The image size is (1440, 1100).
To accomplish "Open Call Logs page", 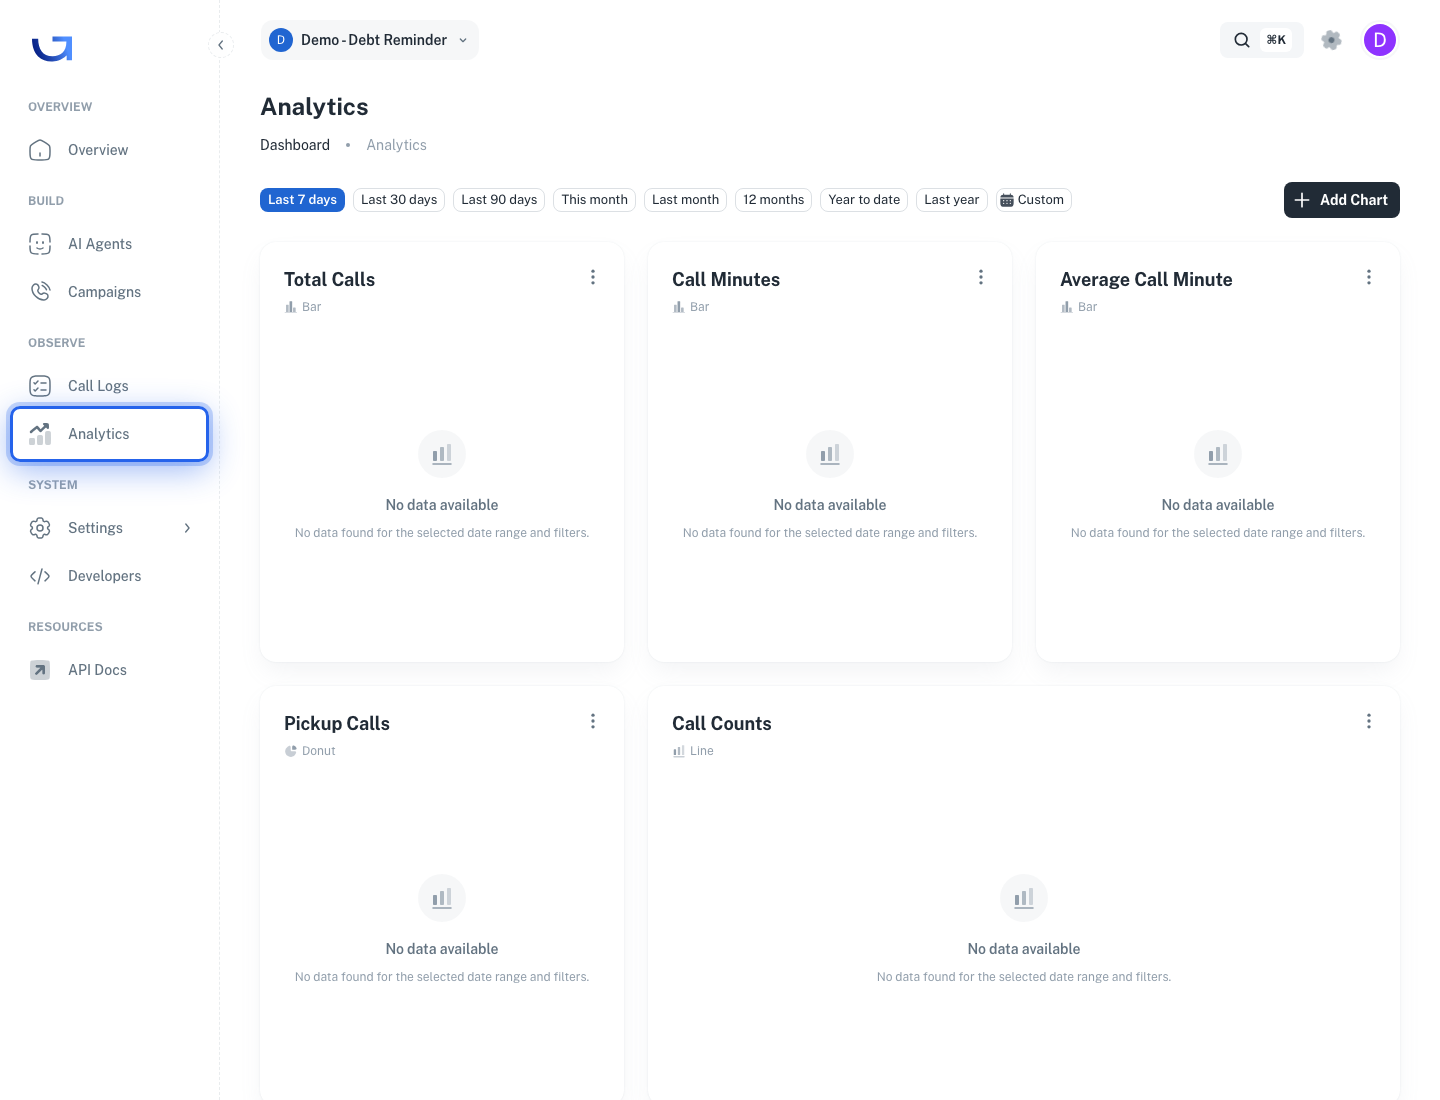I will (109, 386).
